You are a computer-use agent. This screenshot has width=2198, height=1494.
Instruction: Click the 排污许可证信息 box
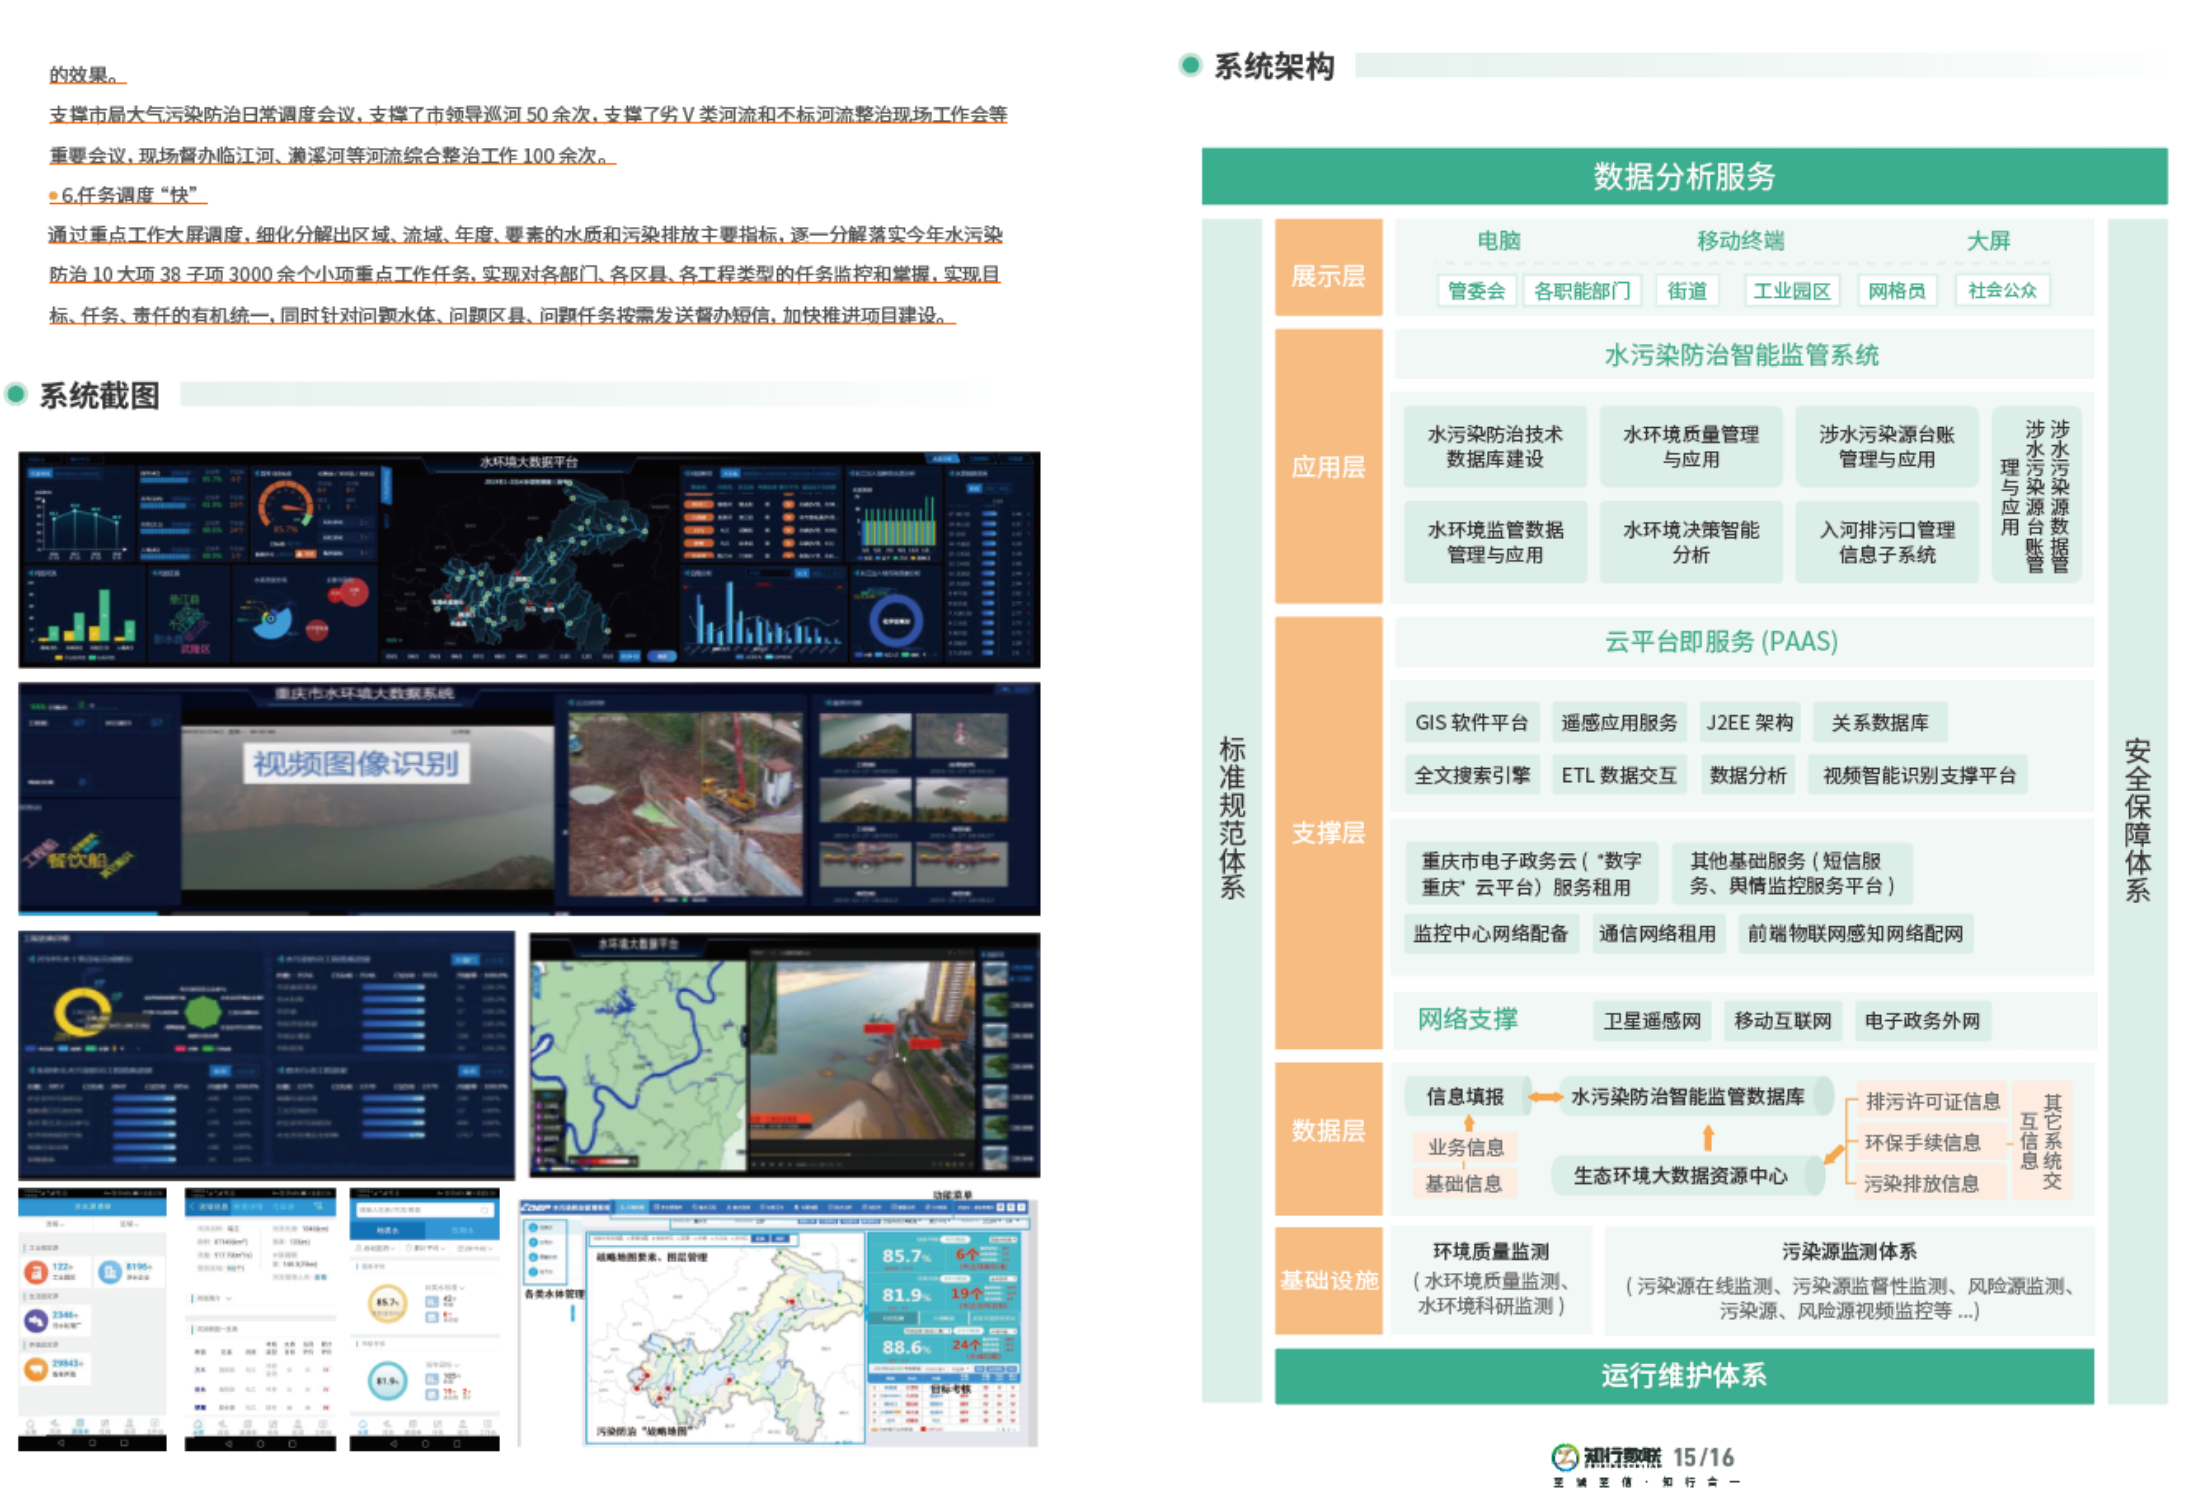1932,1101
